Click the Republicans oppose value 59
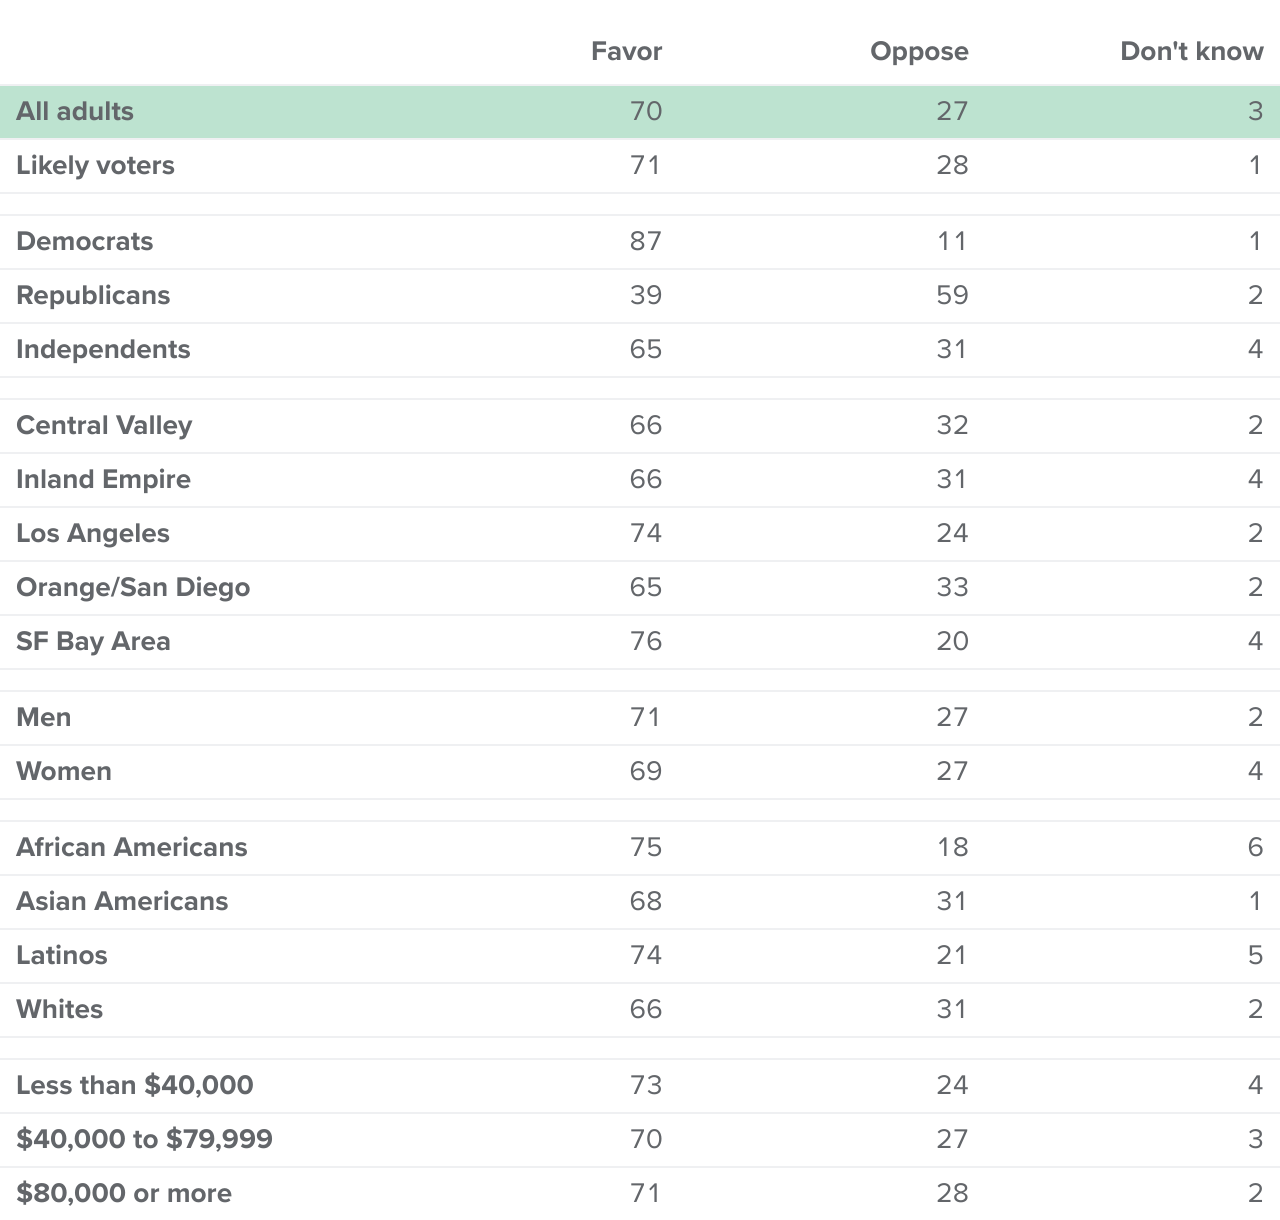Image resolution: width=1280 pixels, height=1220 pixels. [x=952, y=295]
